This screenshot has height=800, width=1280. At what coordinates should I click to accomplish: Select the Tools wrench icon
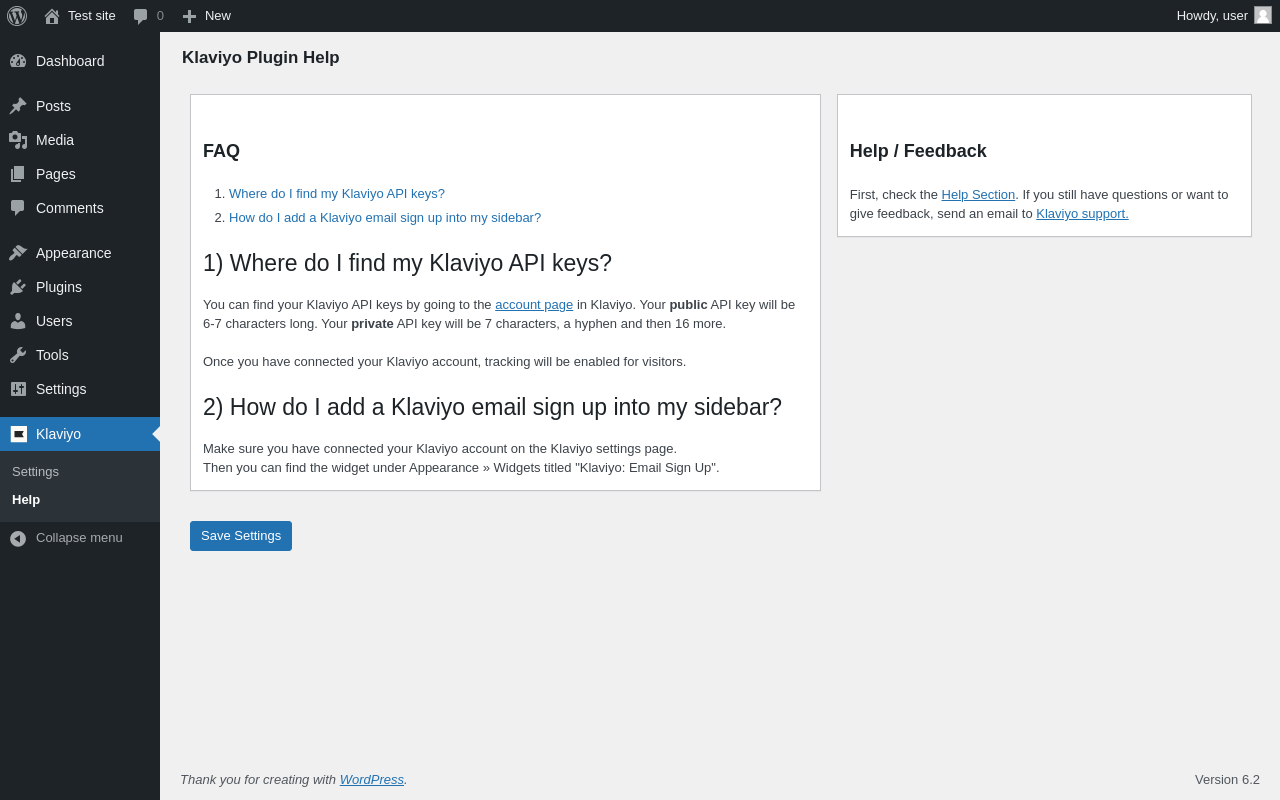pyautogui.click(x=18, y=355)
